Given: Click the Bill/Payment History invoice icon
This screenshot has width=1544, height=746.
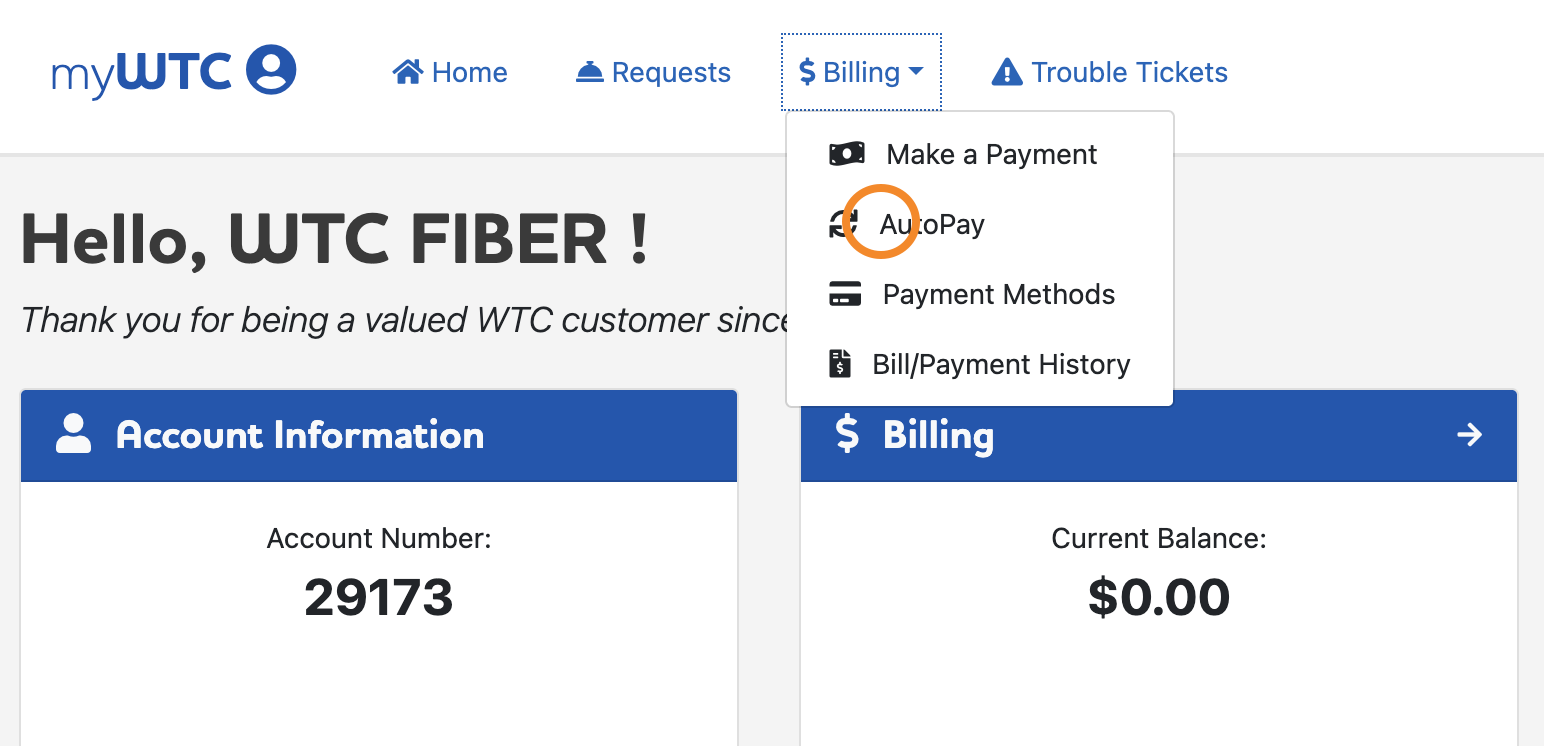Looking at the screenshot, I should (840, 364).
